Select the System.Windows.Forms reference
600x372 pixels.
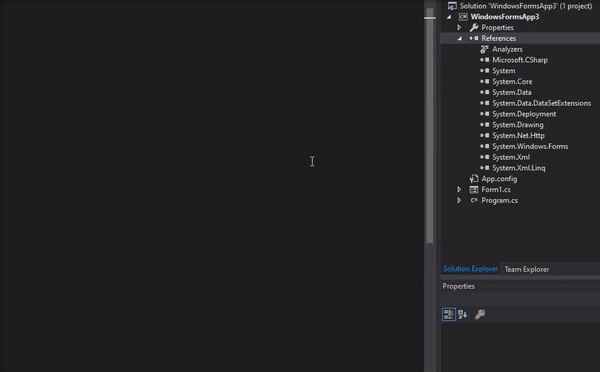point(530,146)
